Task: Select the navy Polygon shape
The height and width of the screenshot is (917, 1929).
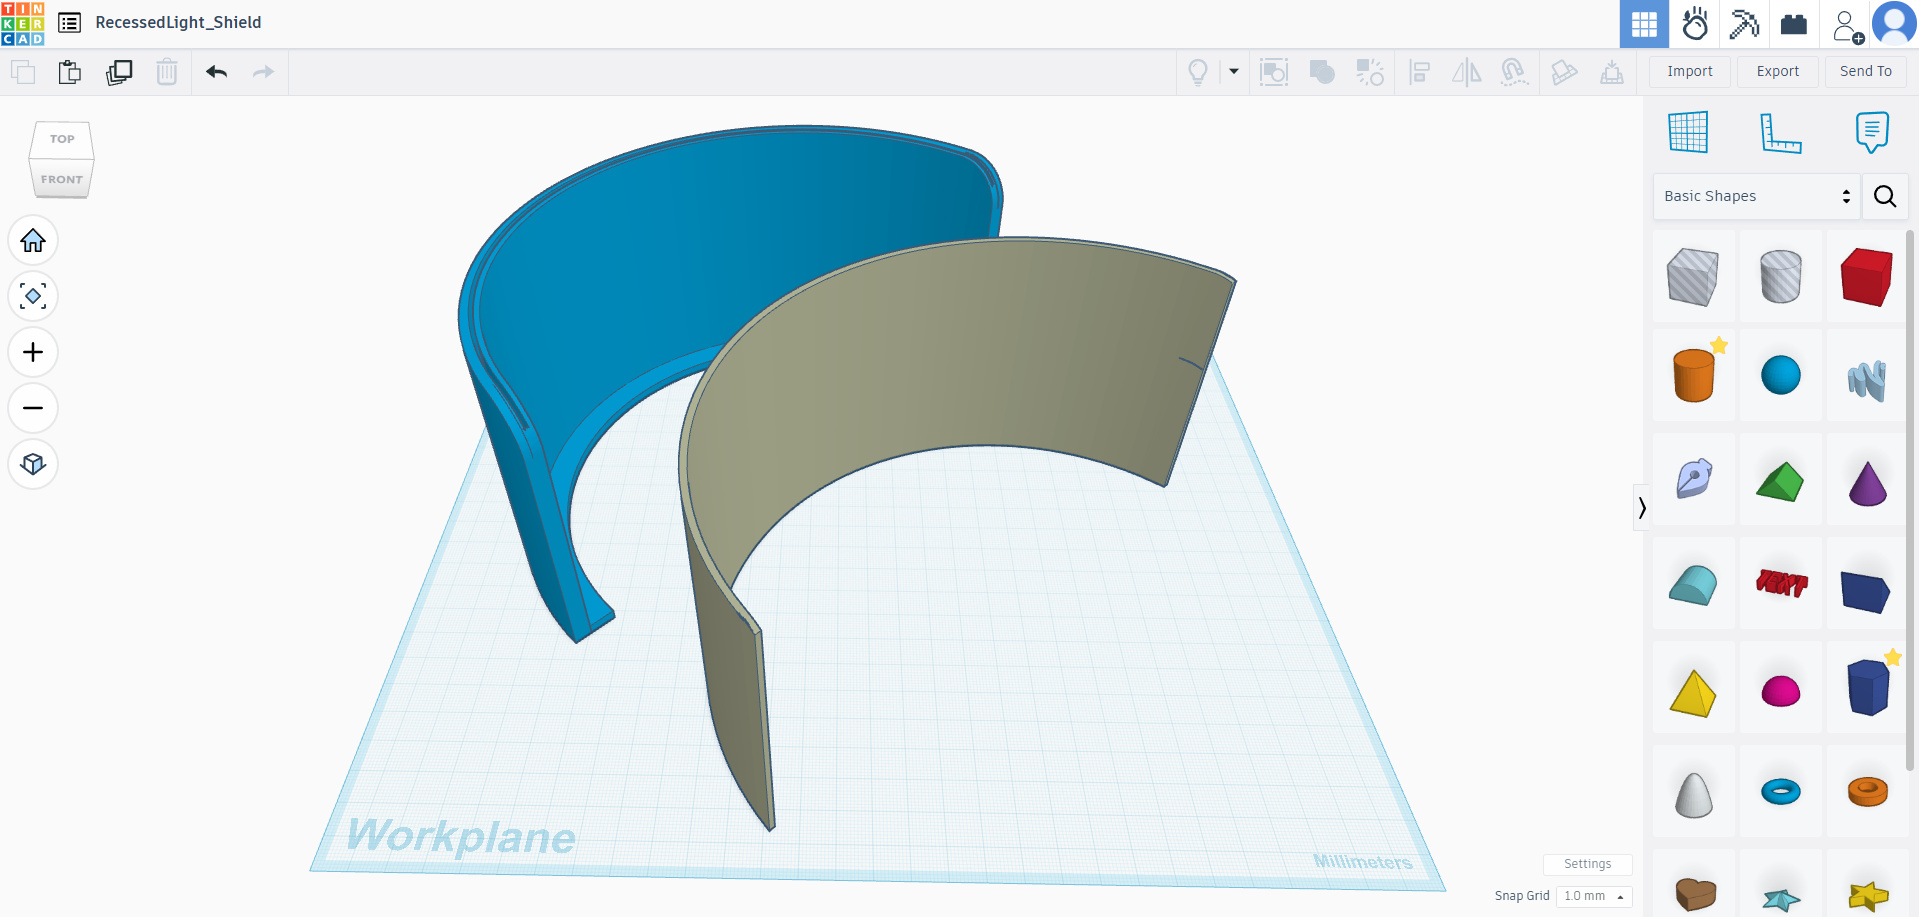Action: click(1867, 688)
